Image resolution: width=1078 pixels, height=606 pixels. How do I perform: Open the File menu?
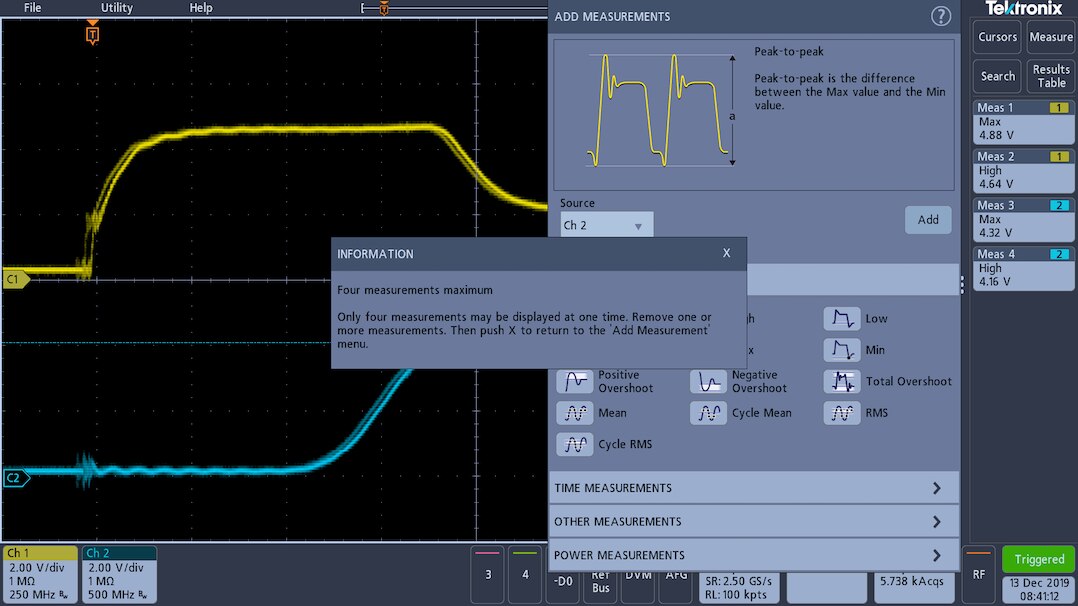tap(33, 8)
